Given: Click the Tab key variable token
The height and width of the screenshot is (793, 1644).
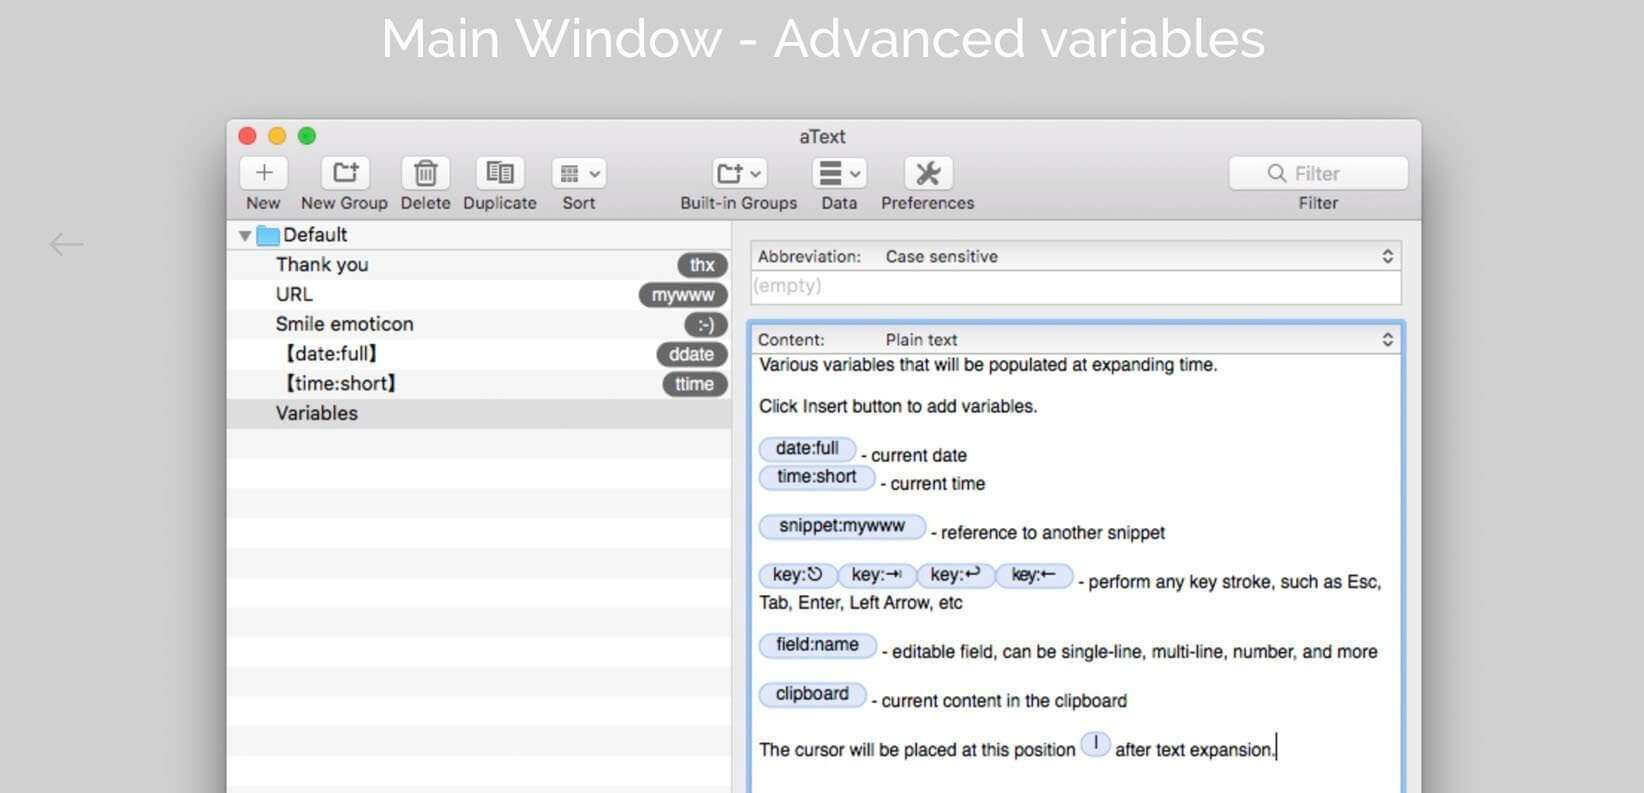Looking at the screenshot, I should 876,575.
